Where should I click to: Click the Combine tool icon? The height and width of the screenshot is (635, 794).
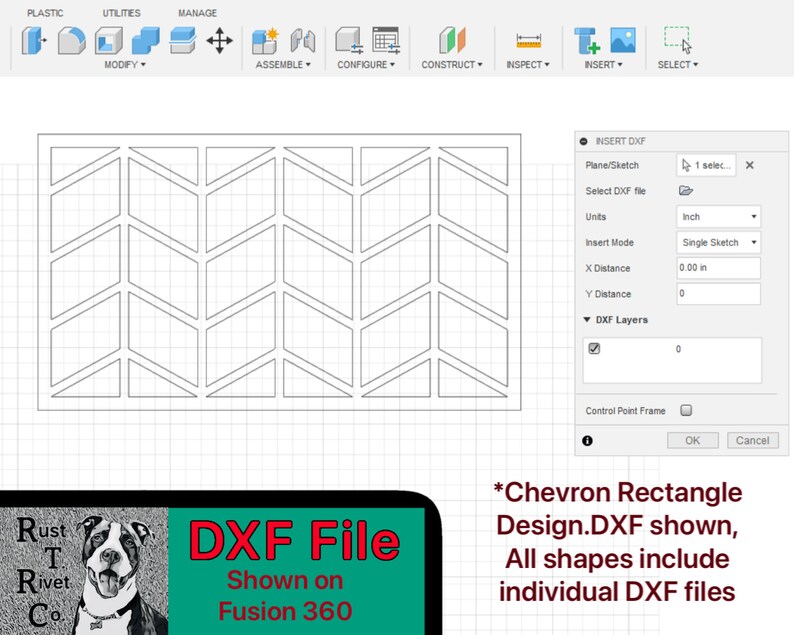(x=145, y=41)
